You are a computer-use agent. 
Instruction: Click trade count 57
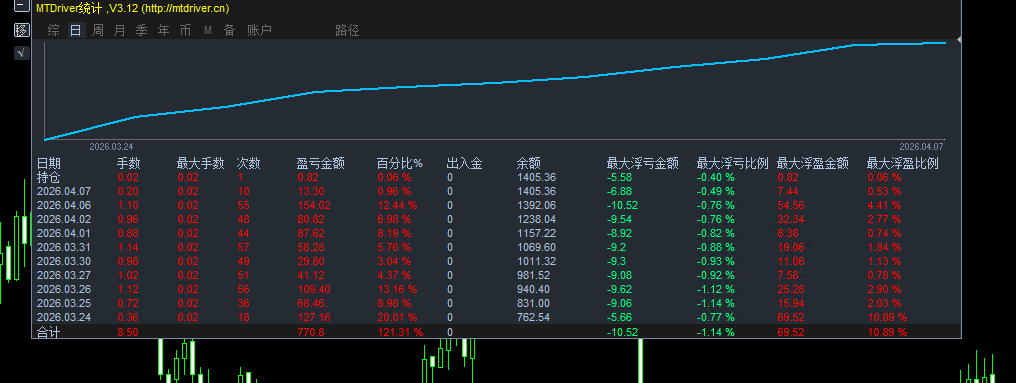(x=243, y=247)
